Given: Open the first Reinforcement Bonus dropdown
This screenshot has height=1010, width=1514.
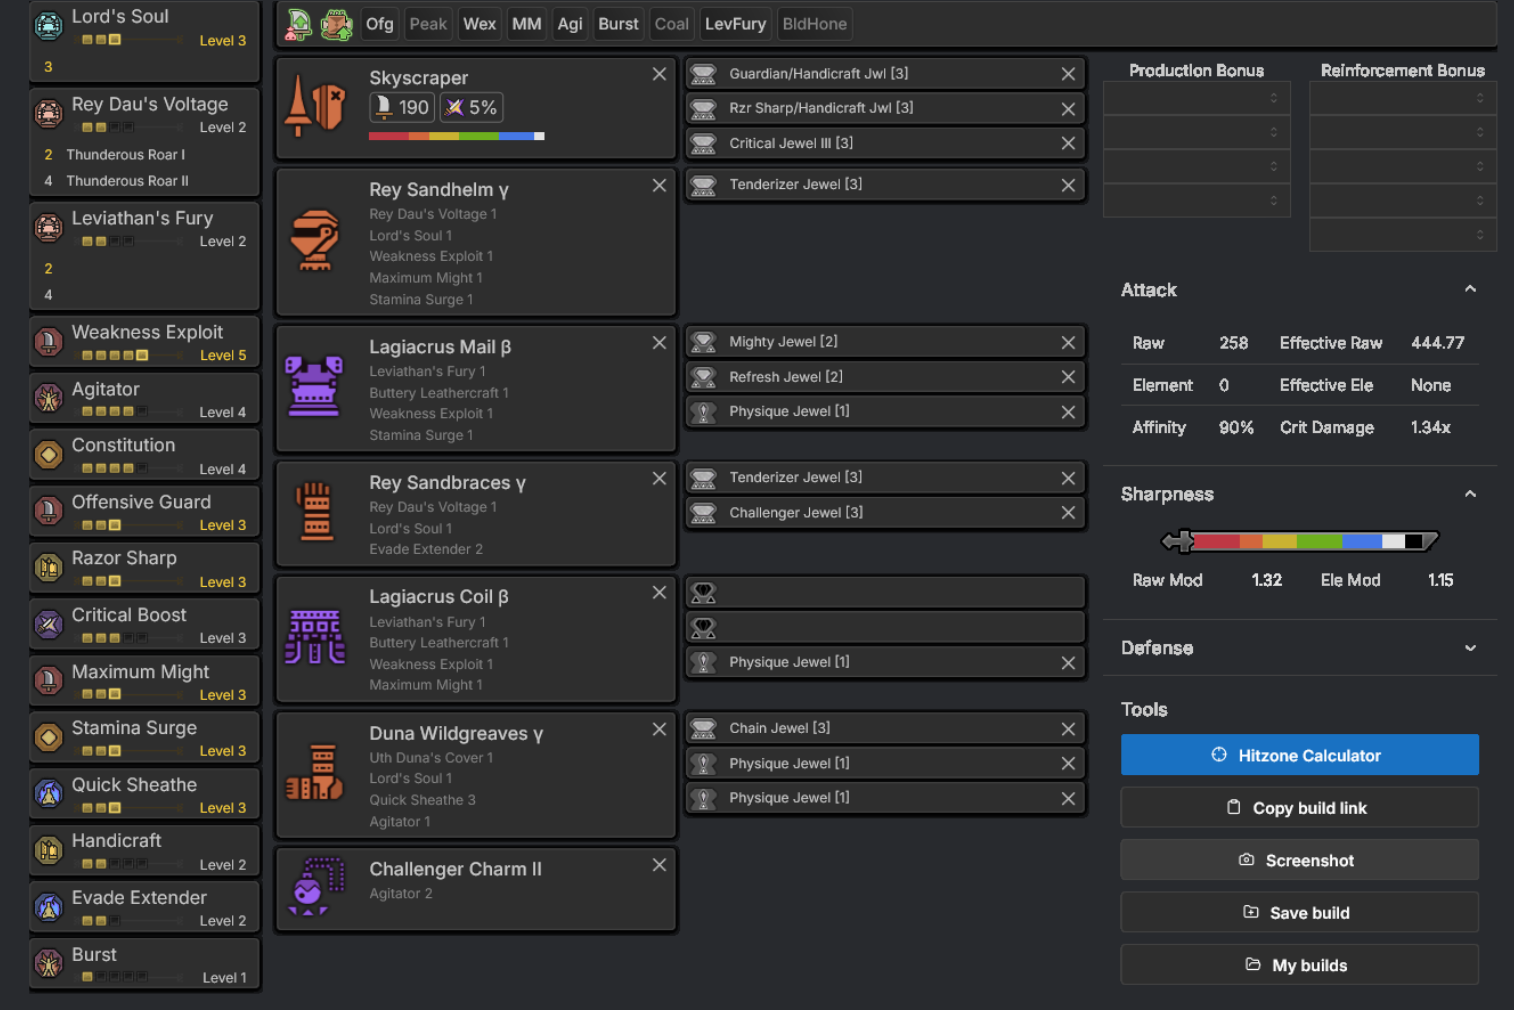Looking at the screenshot, I should (x=1403, y=98).
